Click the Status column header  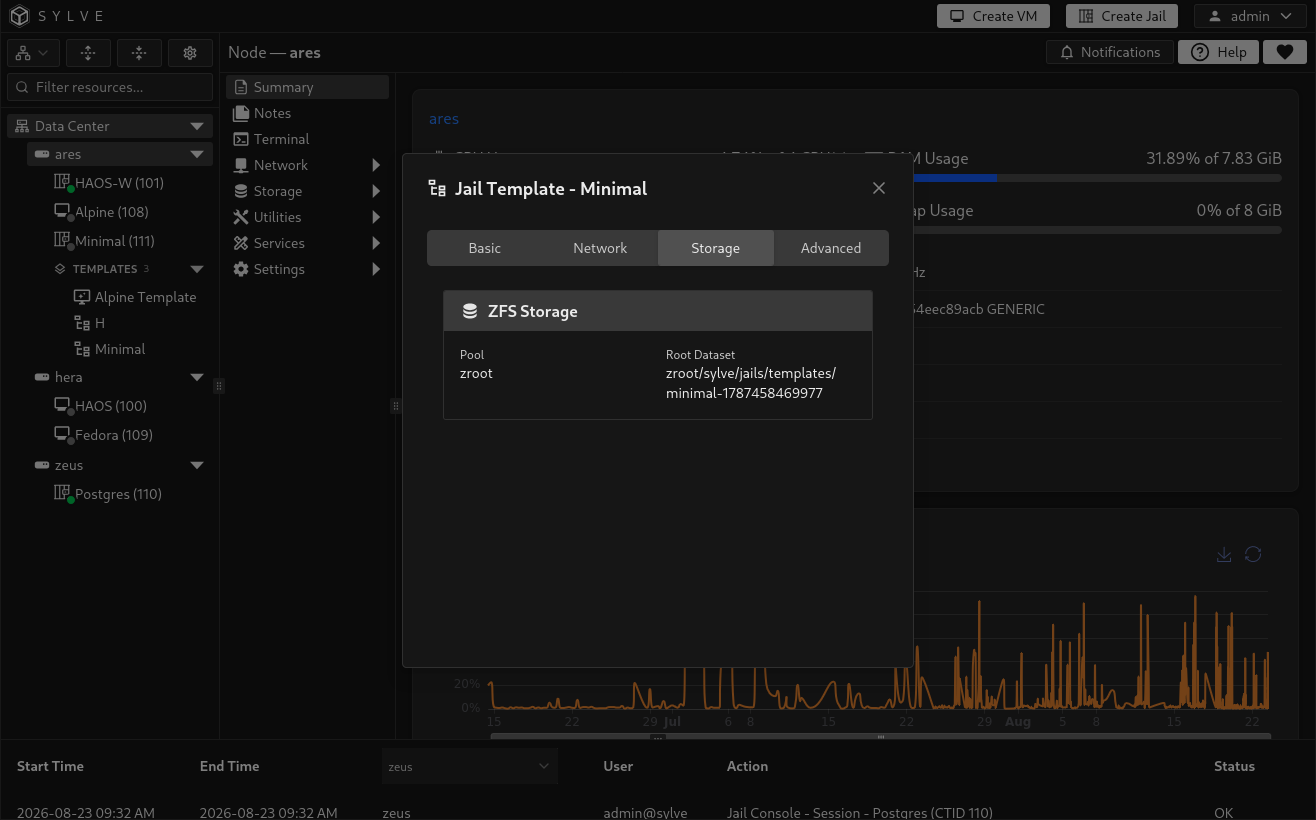point(1234,766)
